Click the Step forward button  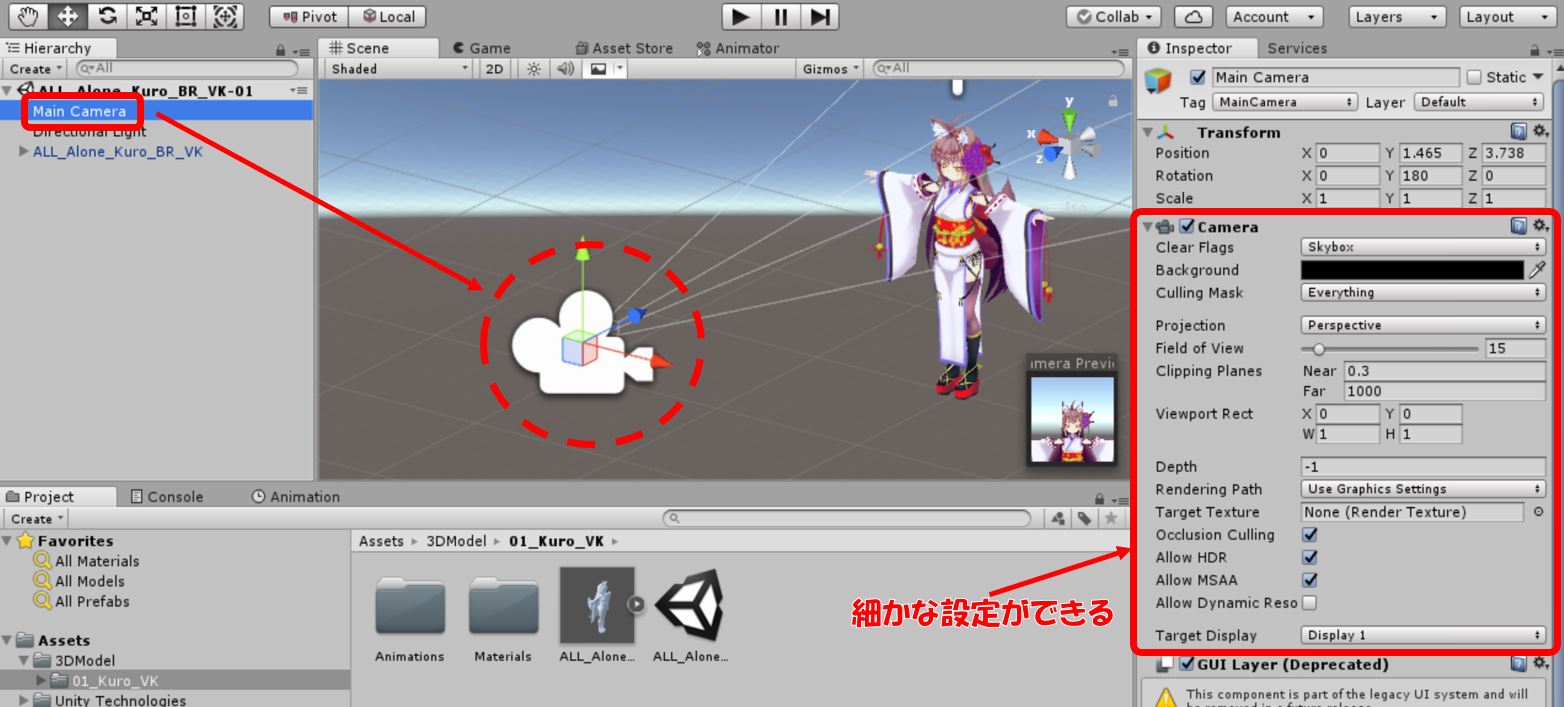[x=819, y=16]
